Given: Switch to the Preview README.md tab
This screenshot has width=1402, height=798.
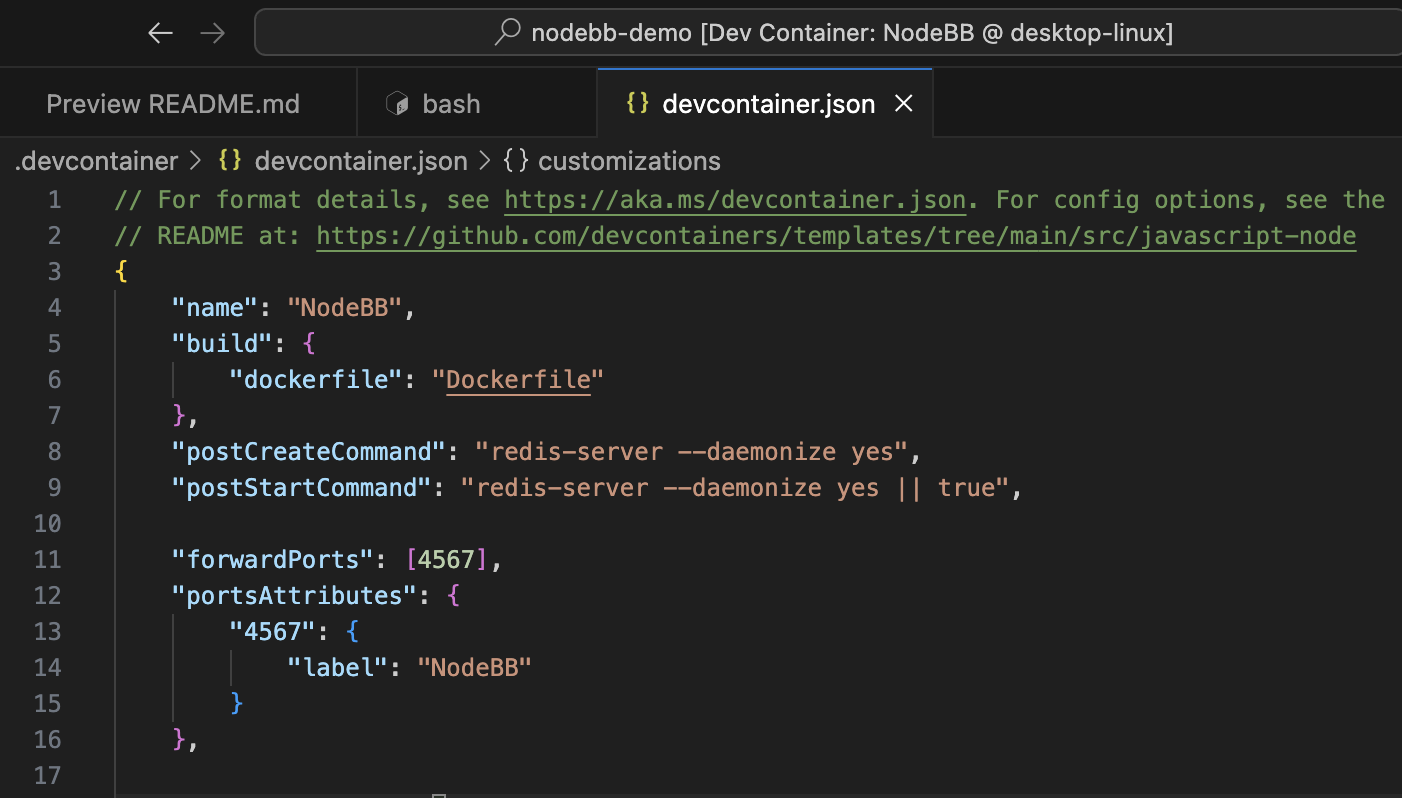Looking at the screenshot, I should pyautogui.click(x=173, y=104).
